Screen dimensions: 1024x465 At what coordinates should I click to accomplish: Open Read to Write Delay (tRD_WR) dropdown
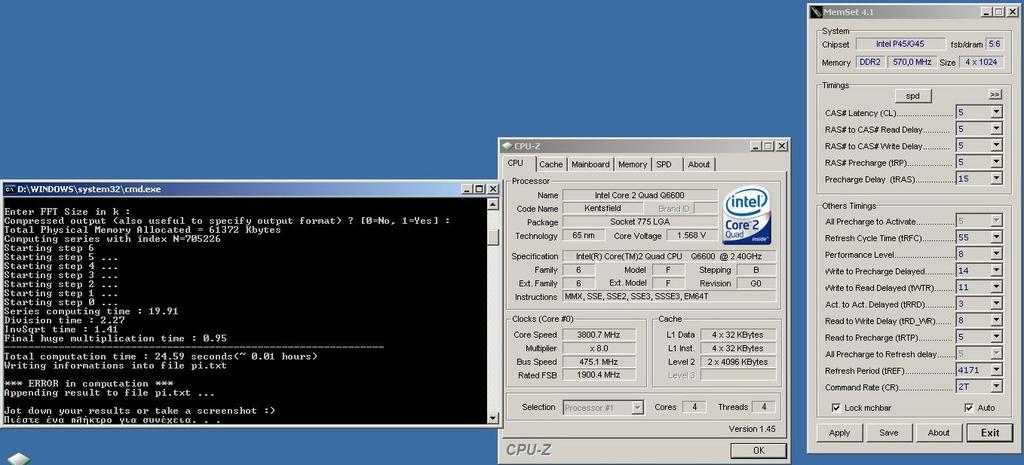point(996,321)
